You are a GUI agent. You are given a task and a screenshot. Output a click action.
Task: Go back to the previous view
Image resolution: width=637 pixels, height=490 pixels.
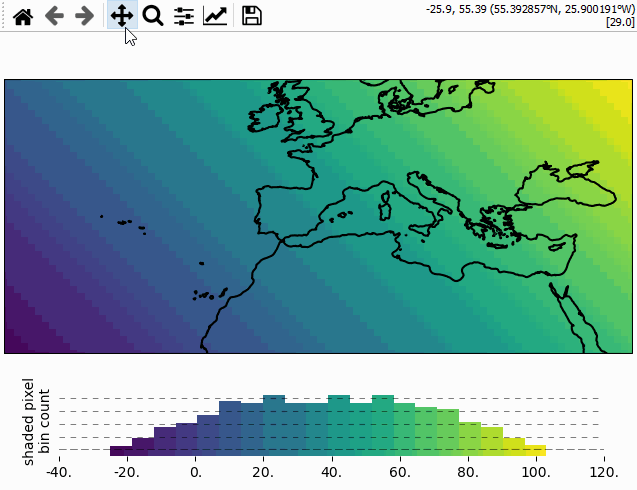click(x=54, y=16)
